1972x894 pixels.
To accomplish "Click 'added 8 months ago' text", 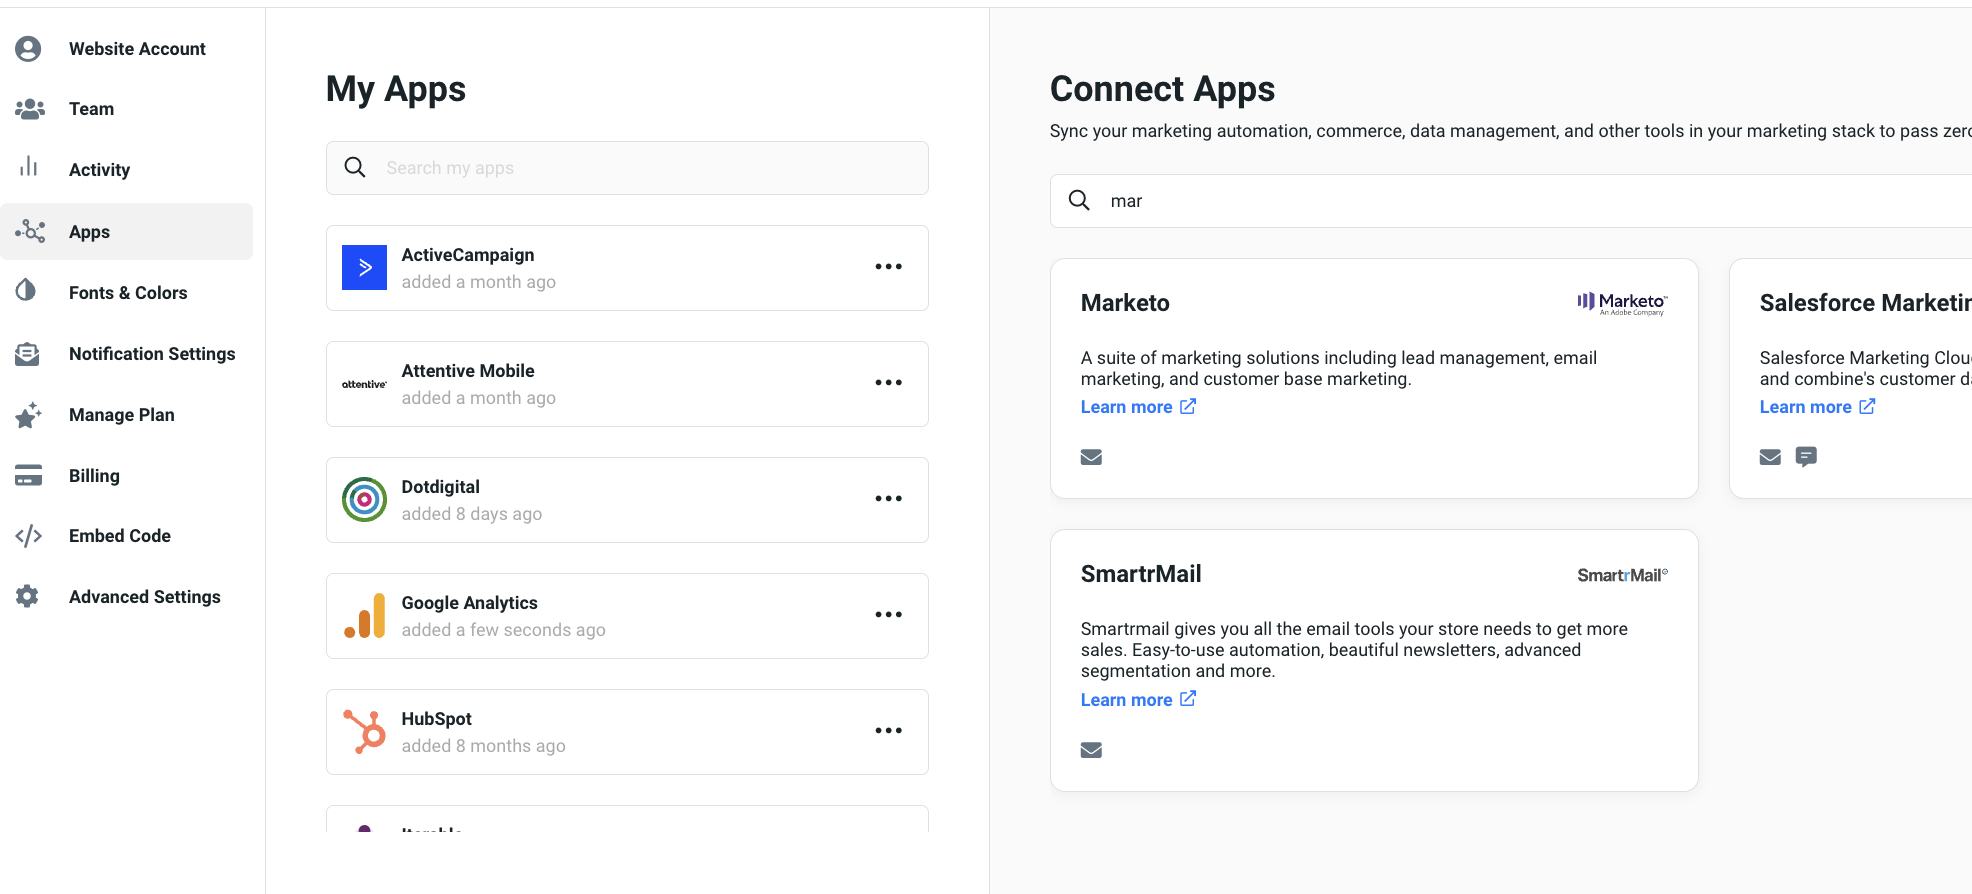I will pos(484,746).
